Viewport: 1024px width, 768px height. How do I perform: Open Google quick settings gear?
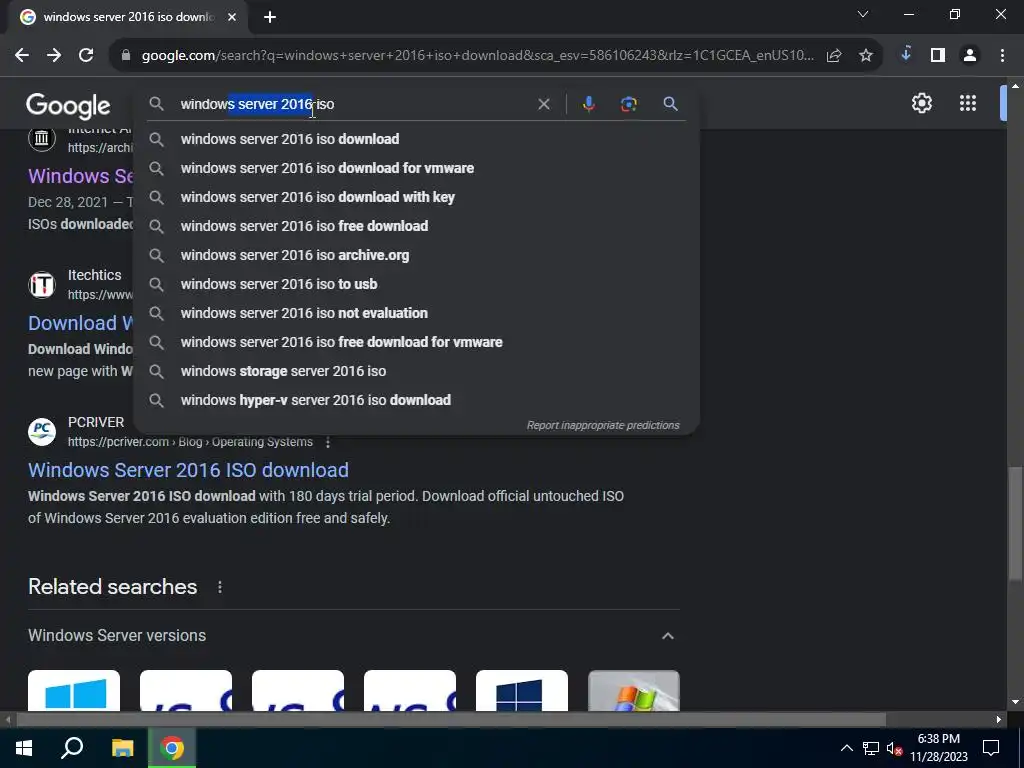[921, 103]
